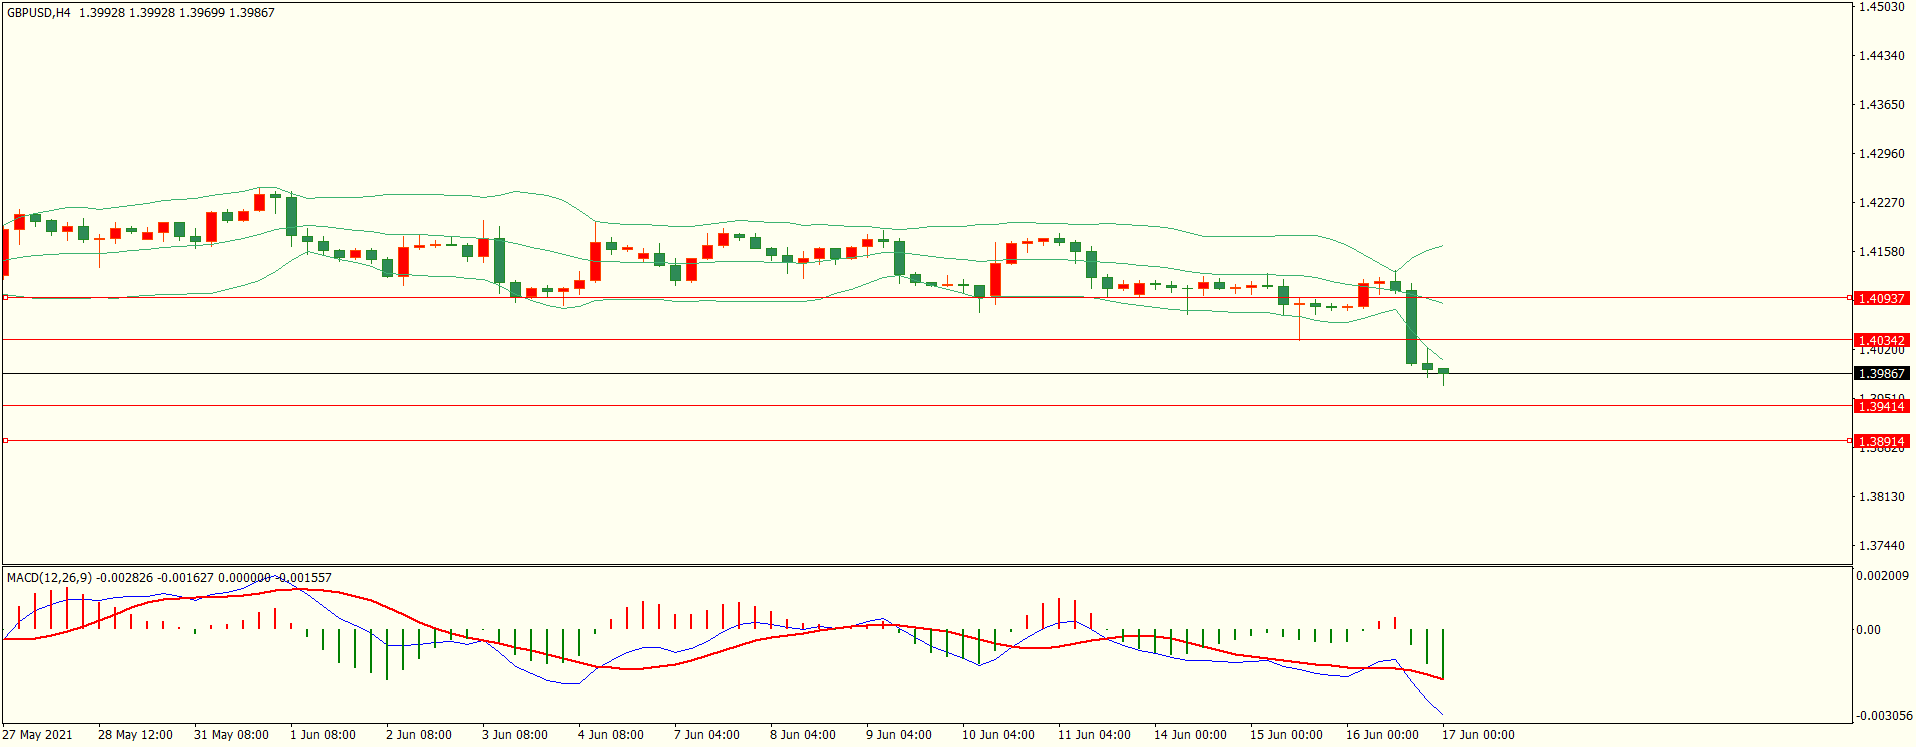Click the red 1.40342 price level tag
The width and height of the screenshot is (1916, 747).
coord(1881,340)
